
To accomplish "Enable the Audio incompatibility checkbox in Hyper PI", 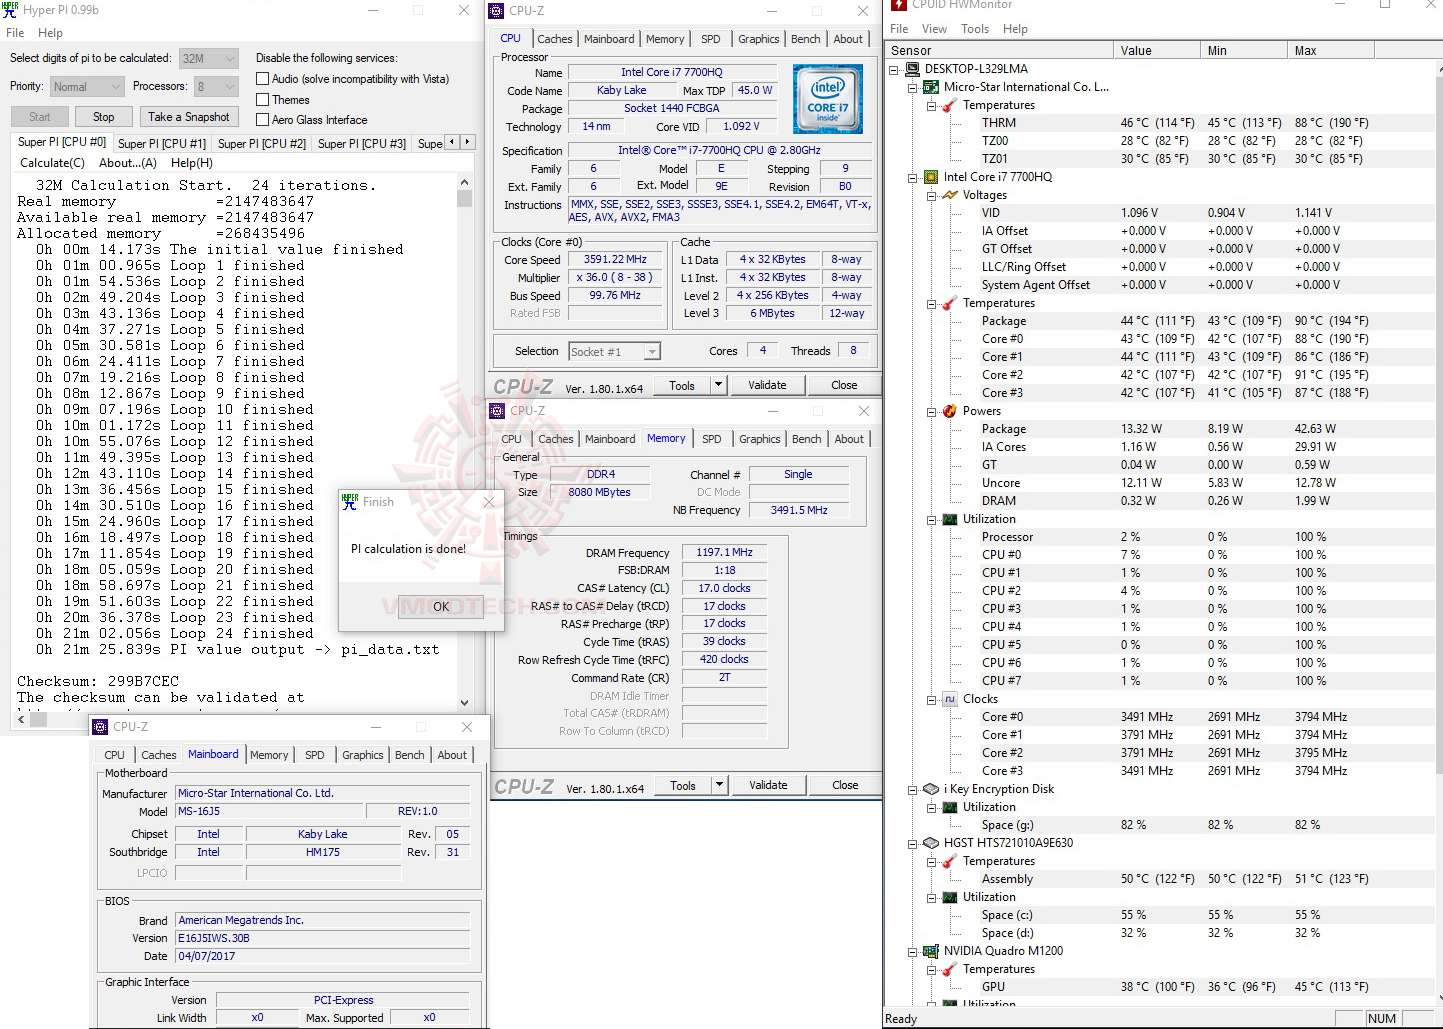I will [261, 79].
